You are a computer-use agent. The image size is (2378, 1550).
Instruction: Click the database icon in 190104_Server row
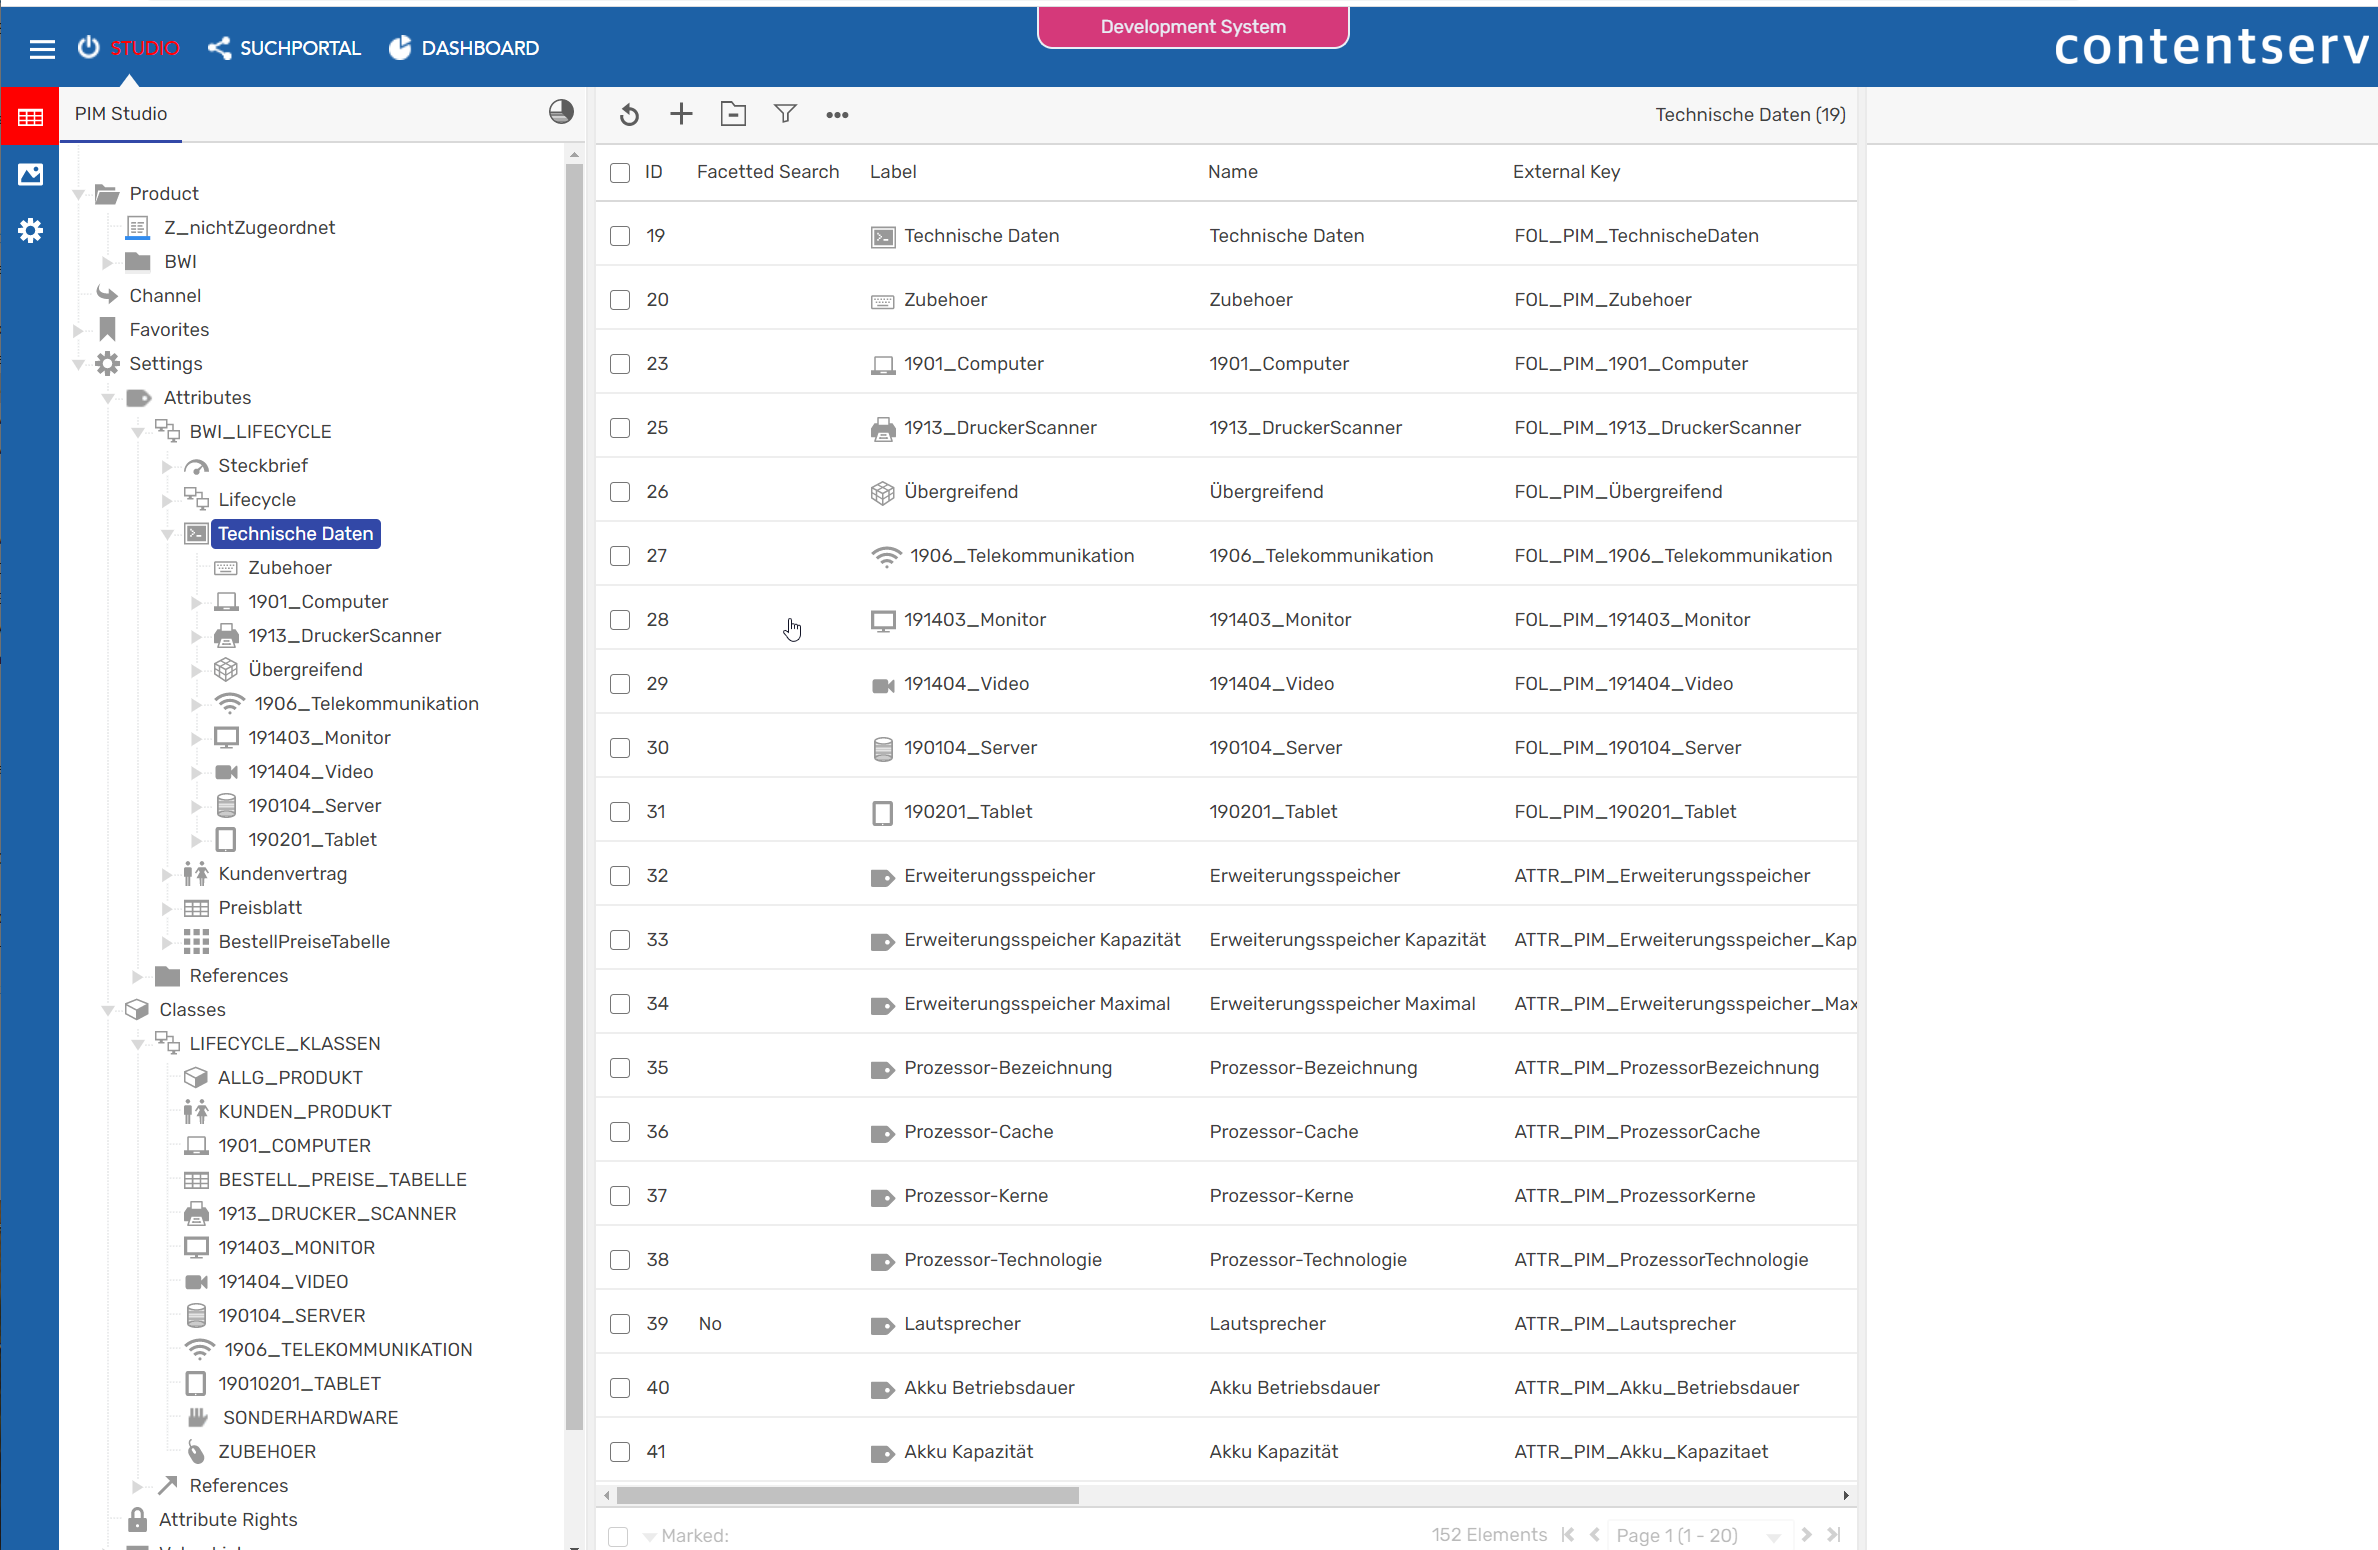coord(883,749)
